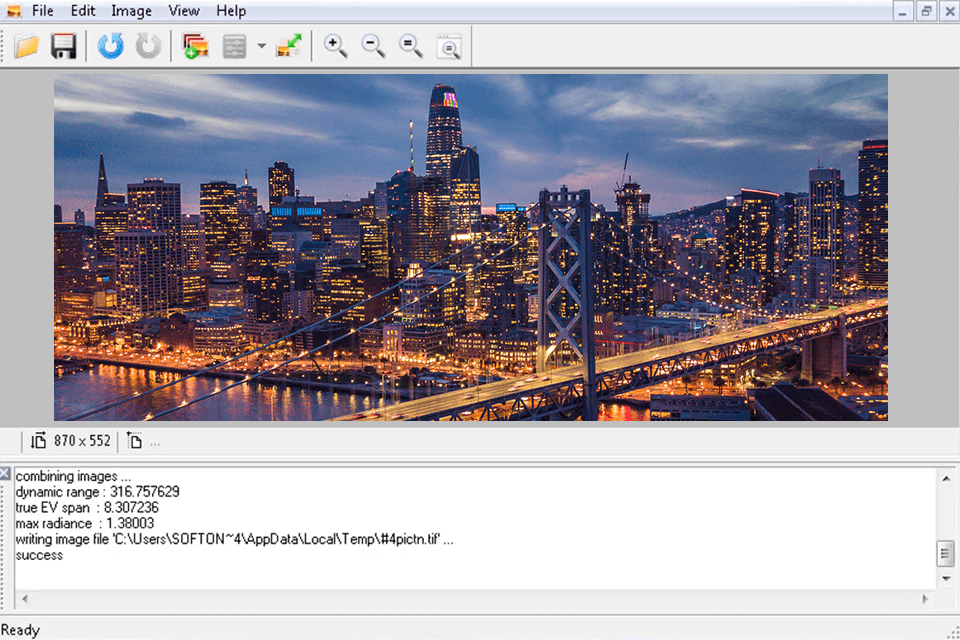Viewport: 960px width, 640px height.
Task: Open an image using the folder icon
Action: [x=26, y=47]
